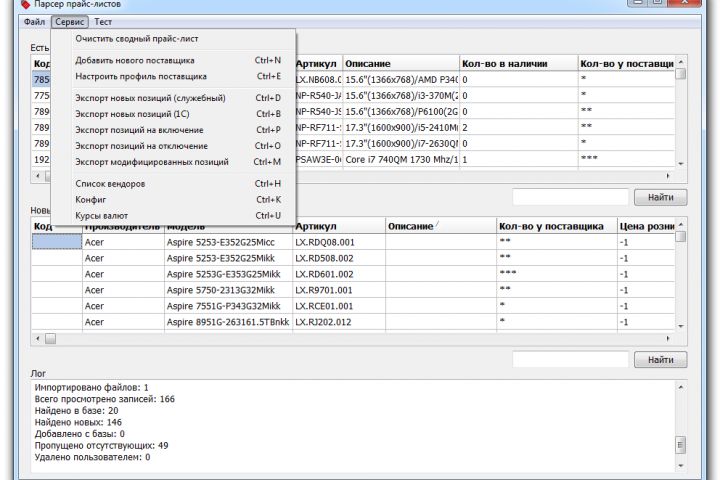Select Aspire 5253-E352G25Micc model cell

pyautogui.click(x=228, y=243)
